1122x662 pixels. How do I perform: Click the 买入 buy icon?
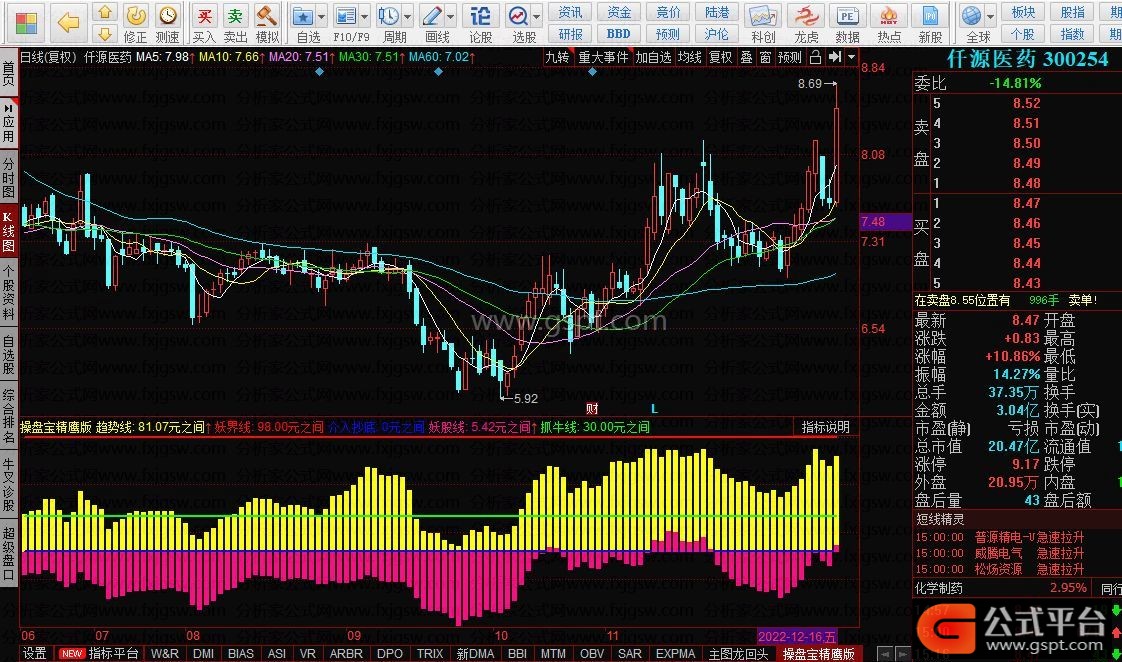(x=204, y=23)
